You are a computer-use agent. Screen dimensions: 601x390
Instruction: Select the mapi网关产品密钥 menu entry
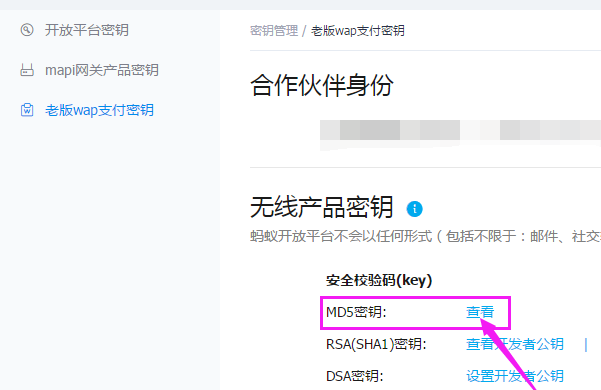[x=102, y=70]
